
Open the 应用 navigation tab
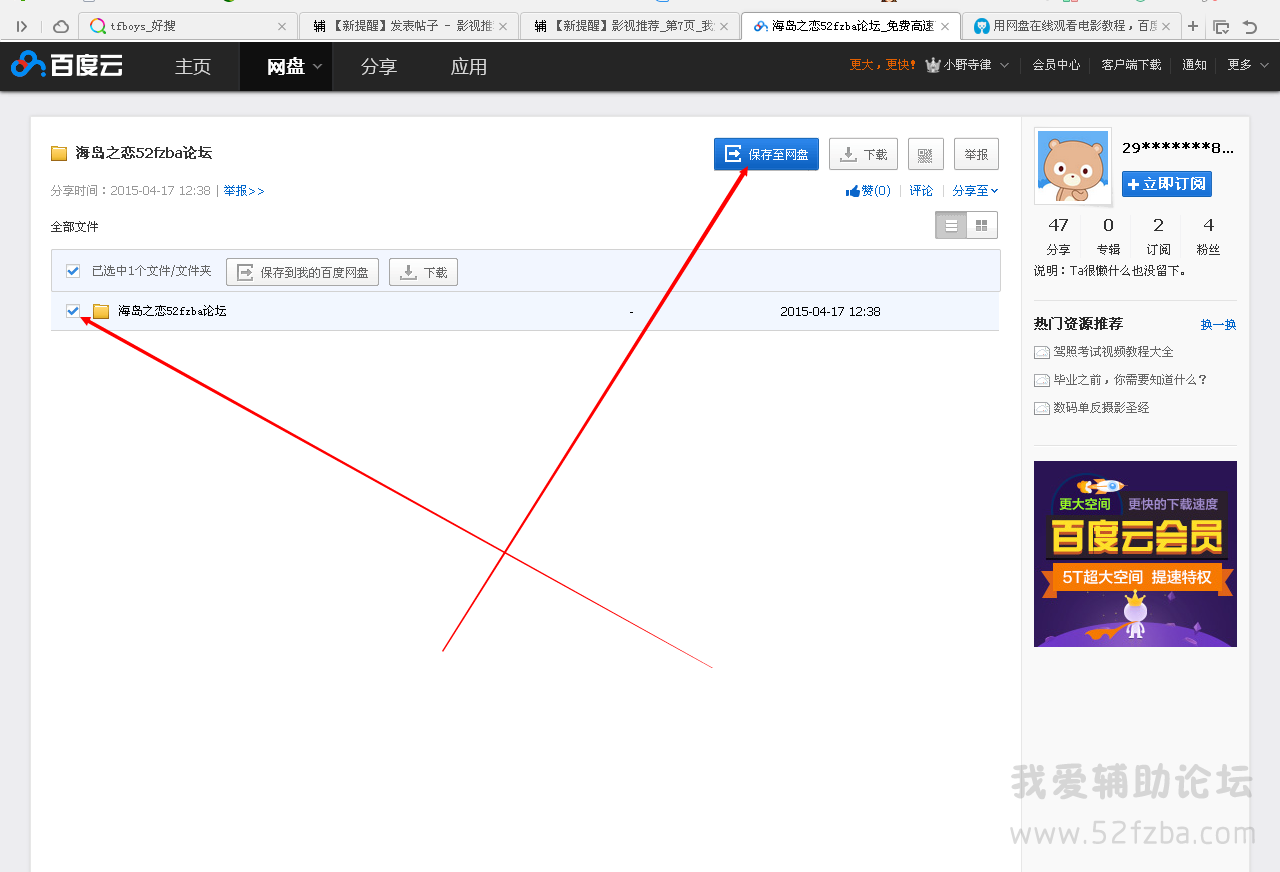tap(468, 67)
